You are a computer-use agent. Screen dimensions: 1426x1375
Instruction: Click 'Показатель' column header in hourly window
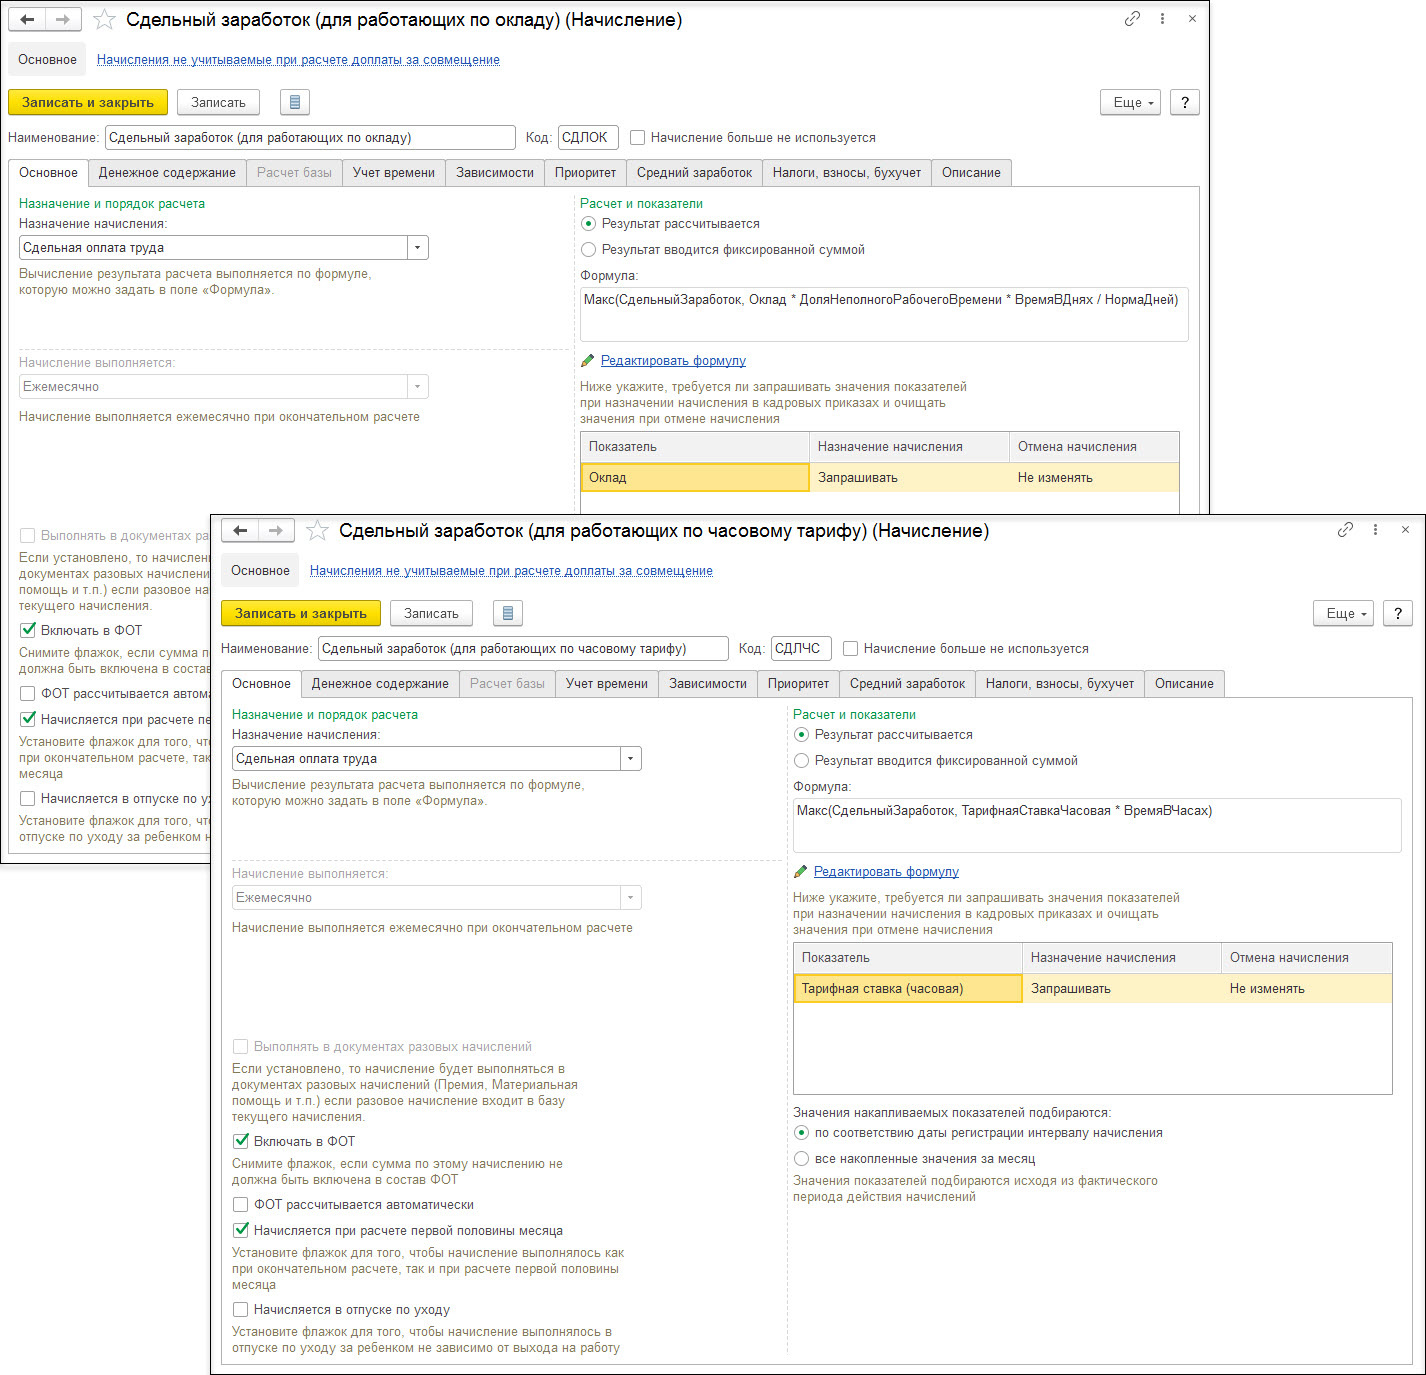coord(907,958)
